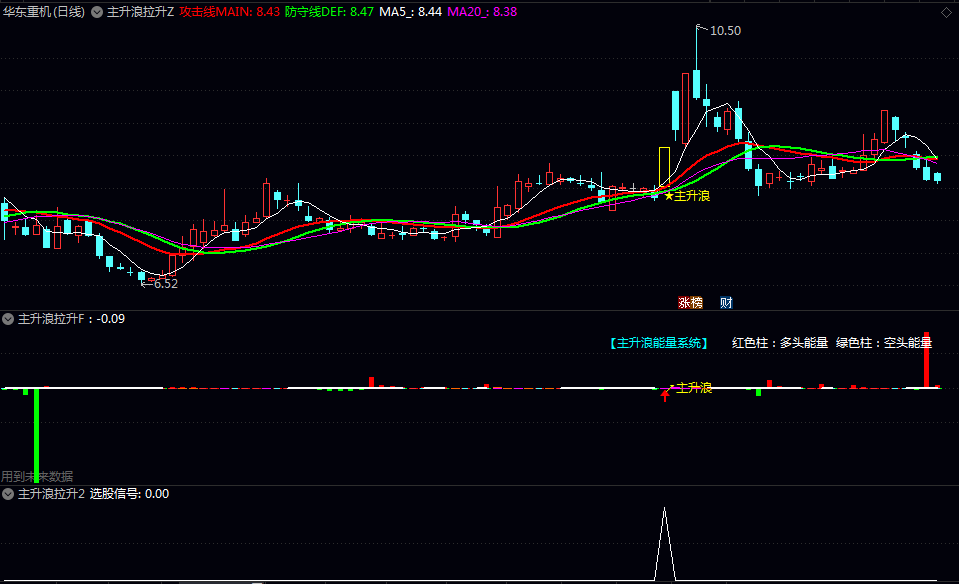
Task: Click the 【主升浪能量系统】 title text
Action: pyautogui.click(x=659, y=343)
